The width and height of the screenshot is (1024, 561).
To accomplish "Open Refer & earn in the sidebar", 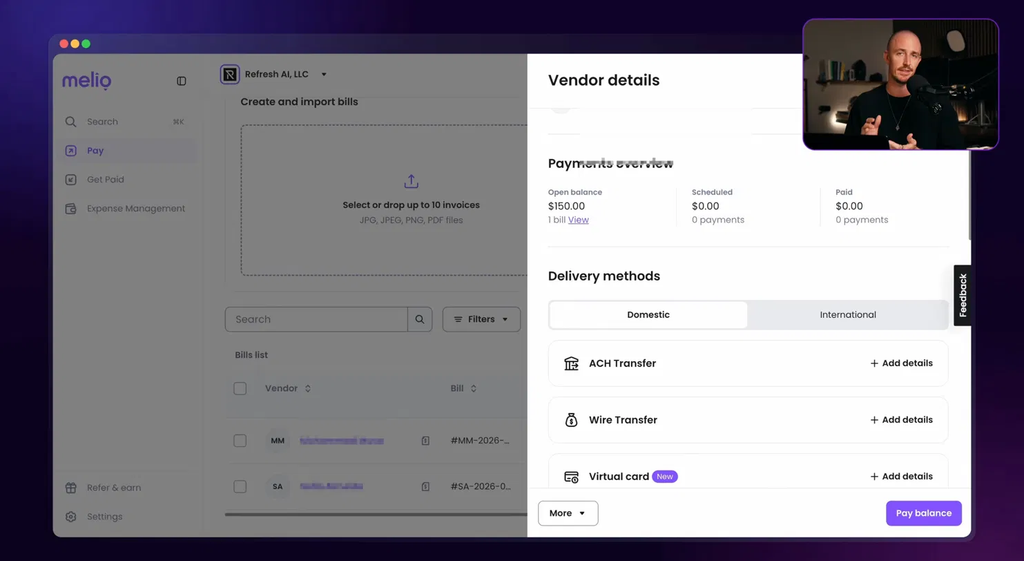I will coord(128,488).
